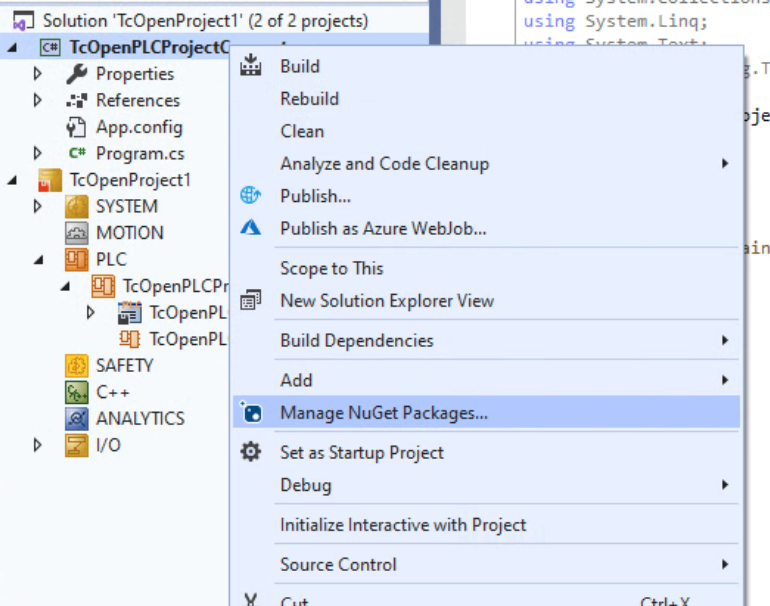Open the Add submenu arrow

click(x=725, y=380)
